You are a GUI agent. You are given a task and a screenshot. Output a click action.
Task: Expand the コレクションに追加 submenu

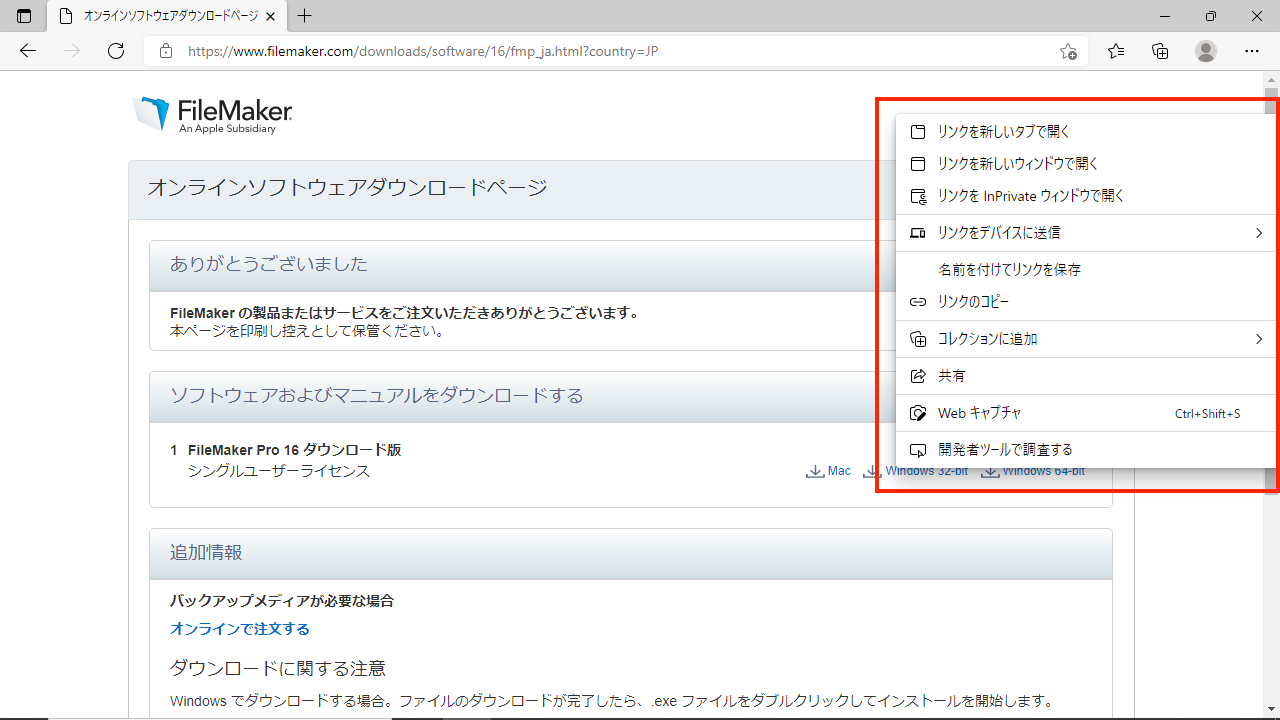(x=985, y=339)
